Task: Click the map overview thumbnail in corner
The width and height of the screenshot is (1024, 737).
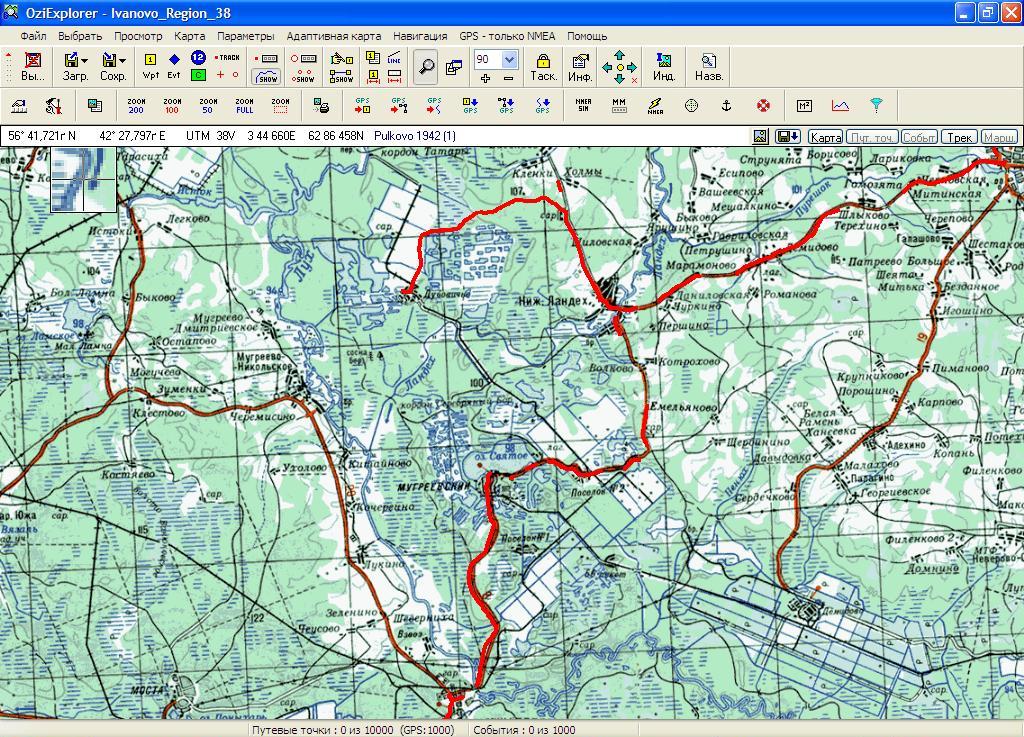Action: (83, 179)
